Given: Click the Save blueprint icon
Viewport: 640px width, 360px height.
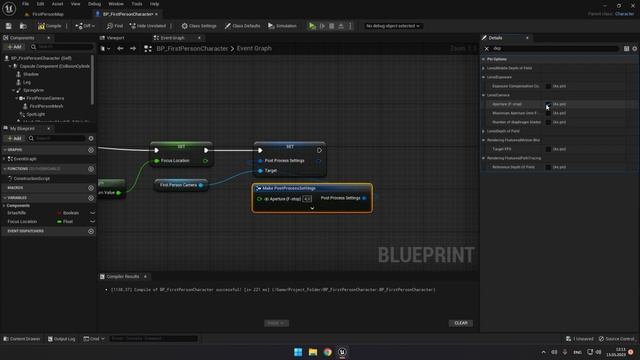Looking at the screenshot, I should coord(9,26).
